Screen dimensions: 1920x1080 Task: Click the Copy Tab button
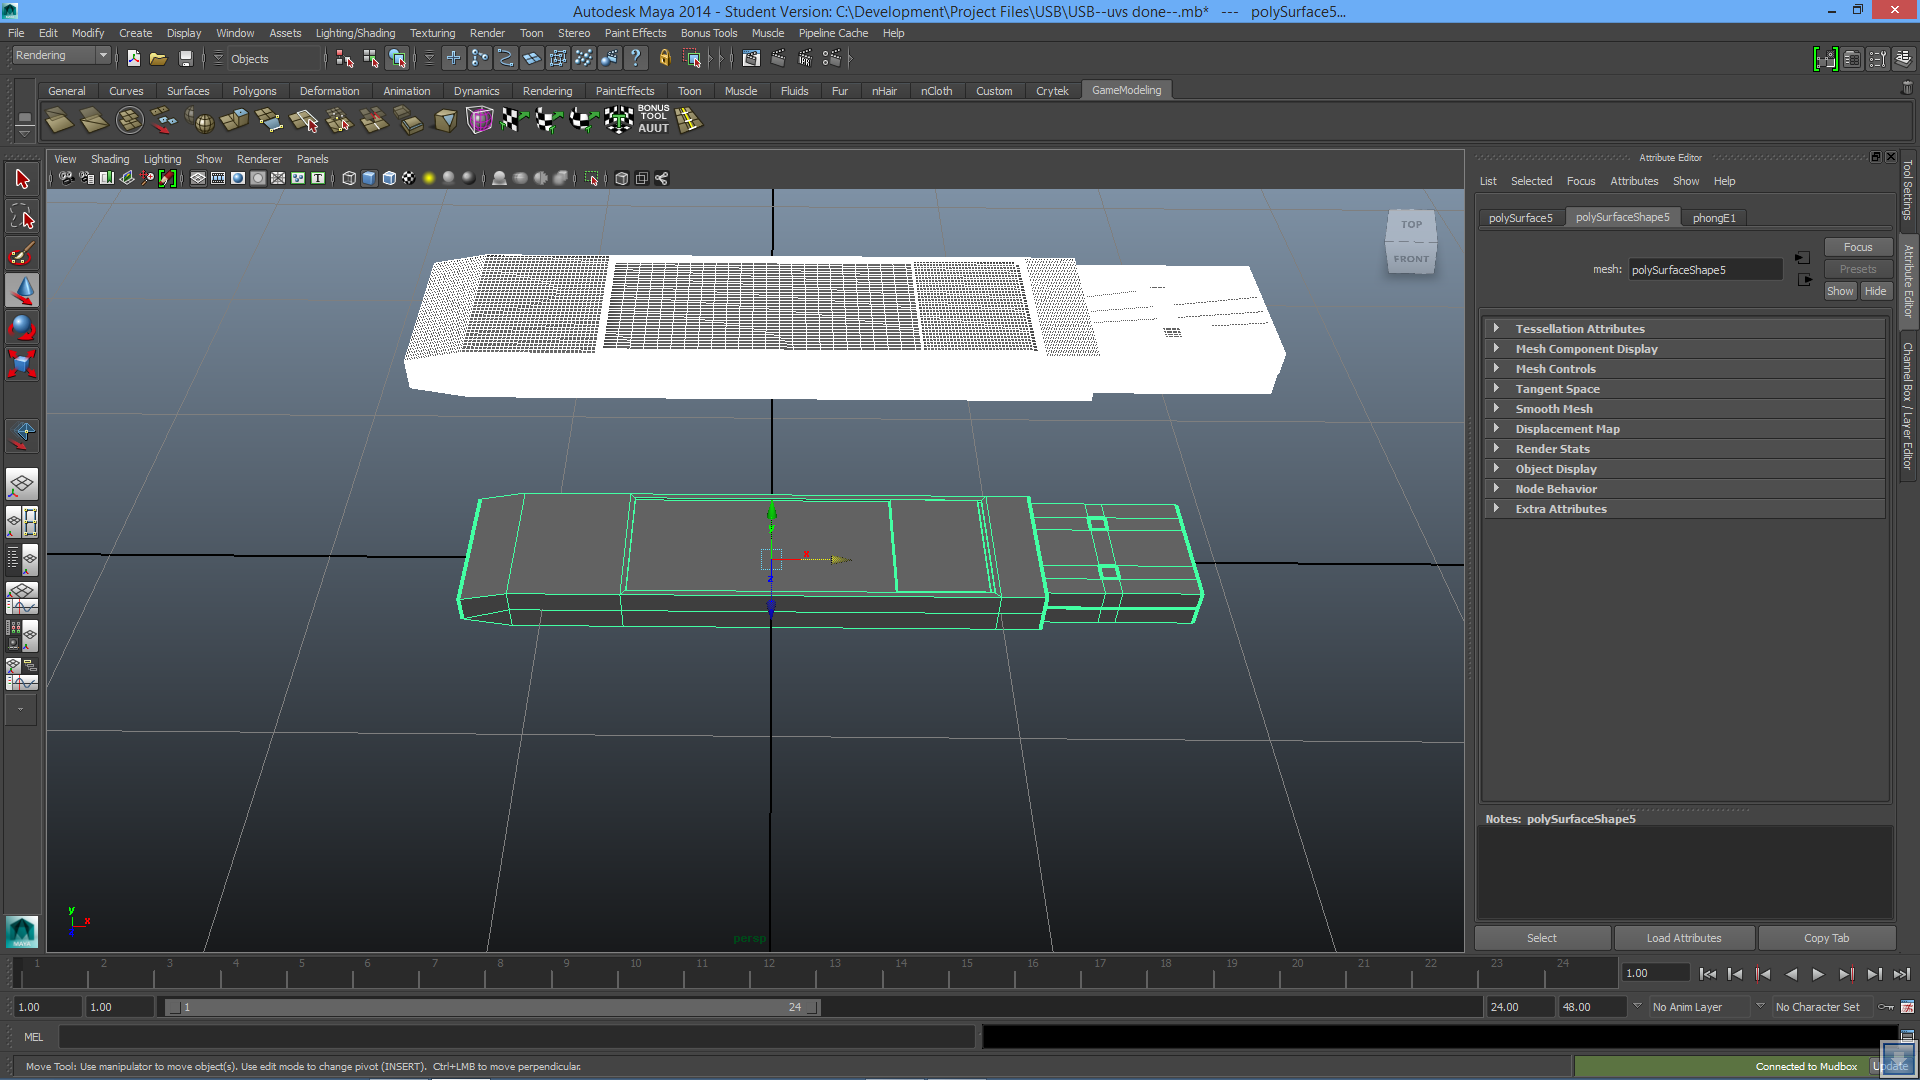point(1827,938)
